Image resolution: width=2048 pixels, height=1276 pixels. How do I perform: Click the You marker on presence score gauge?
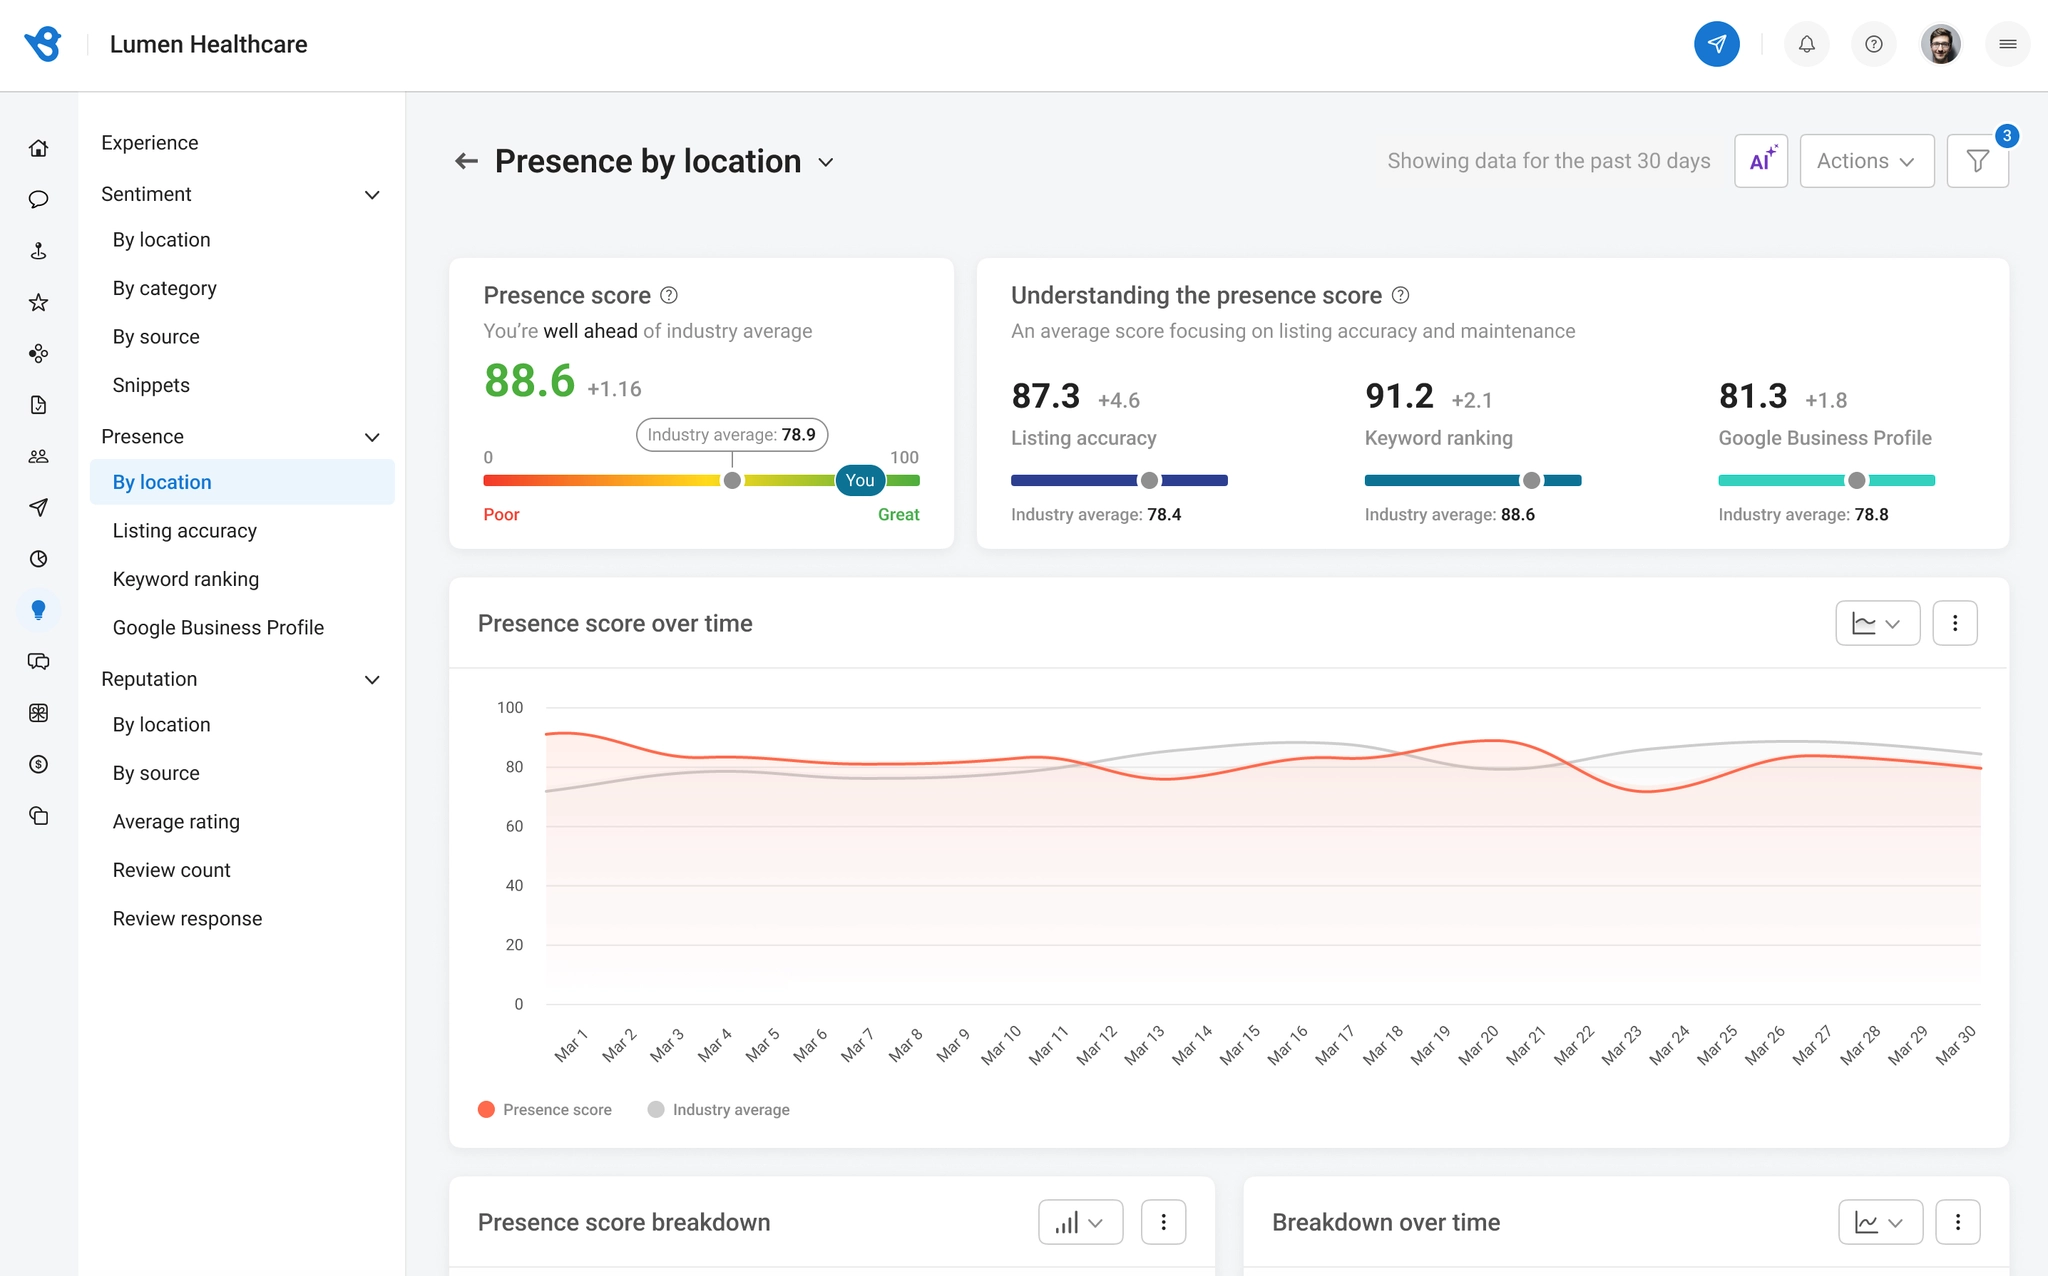860,480
